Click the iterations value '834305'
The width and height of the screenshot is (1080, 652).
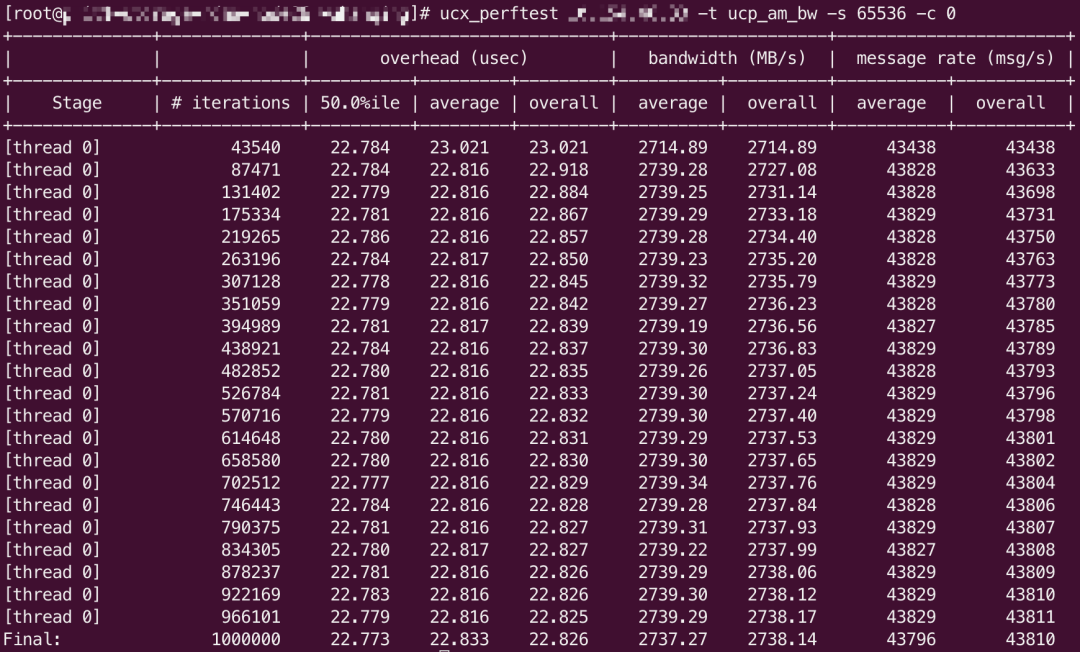(251, 550)
